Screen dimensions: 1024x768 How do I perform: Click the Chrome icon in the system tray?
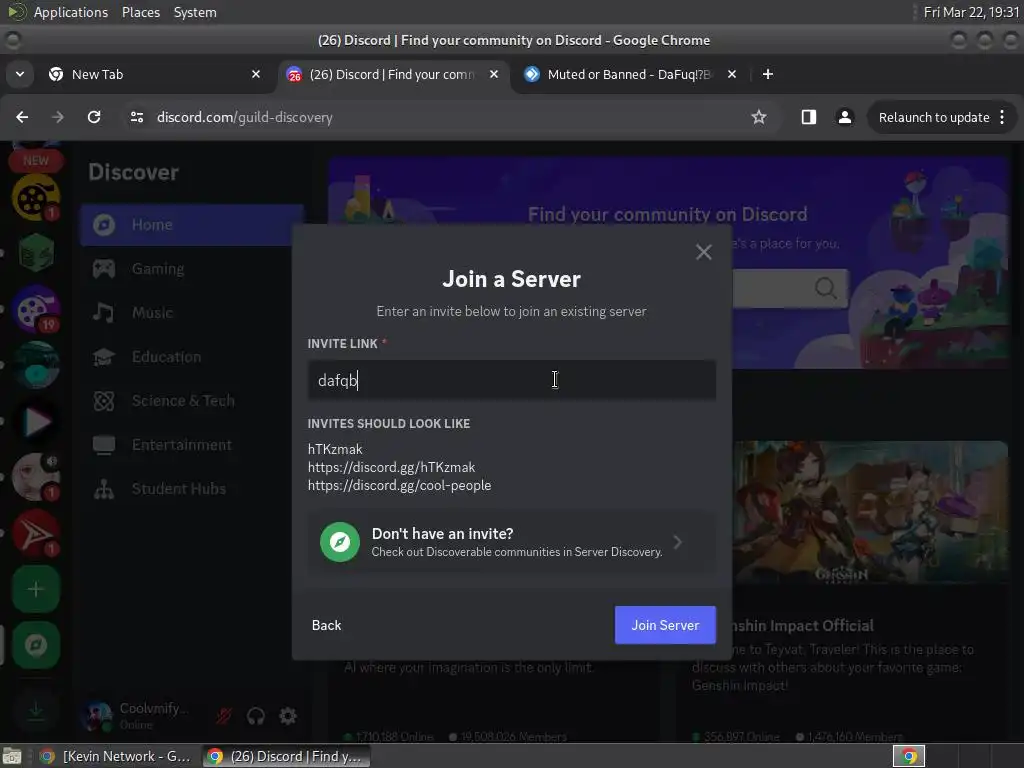(x=908, y=756)
